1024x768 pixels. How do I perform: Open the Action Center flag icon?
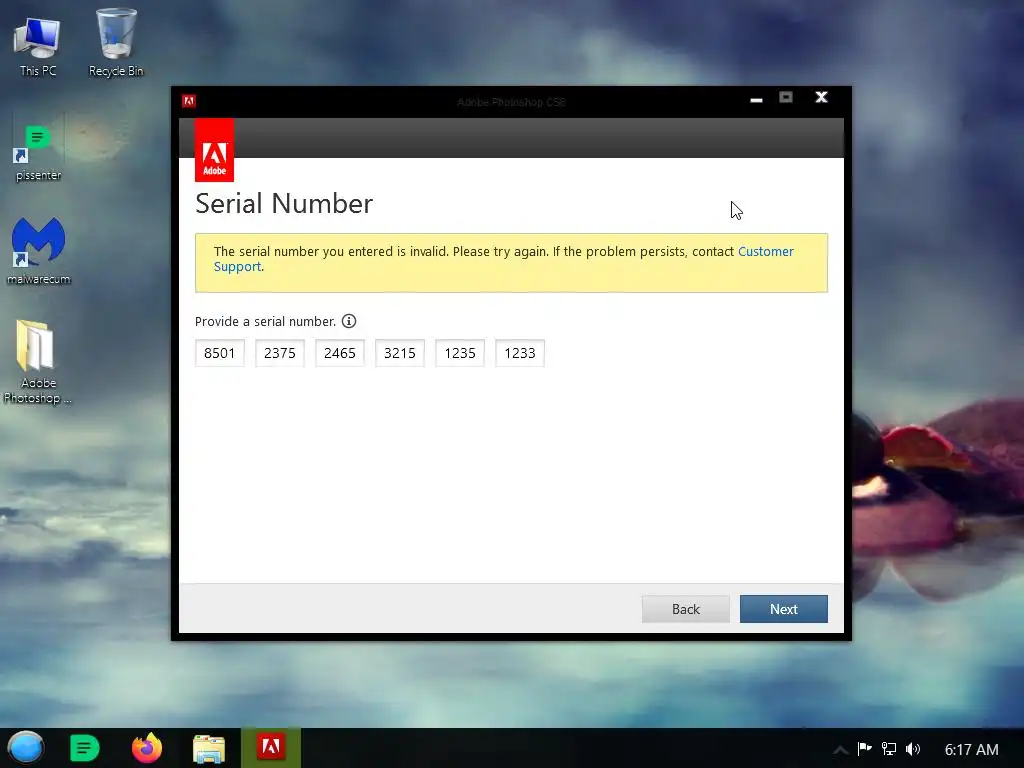click(x=865, y=748)
